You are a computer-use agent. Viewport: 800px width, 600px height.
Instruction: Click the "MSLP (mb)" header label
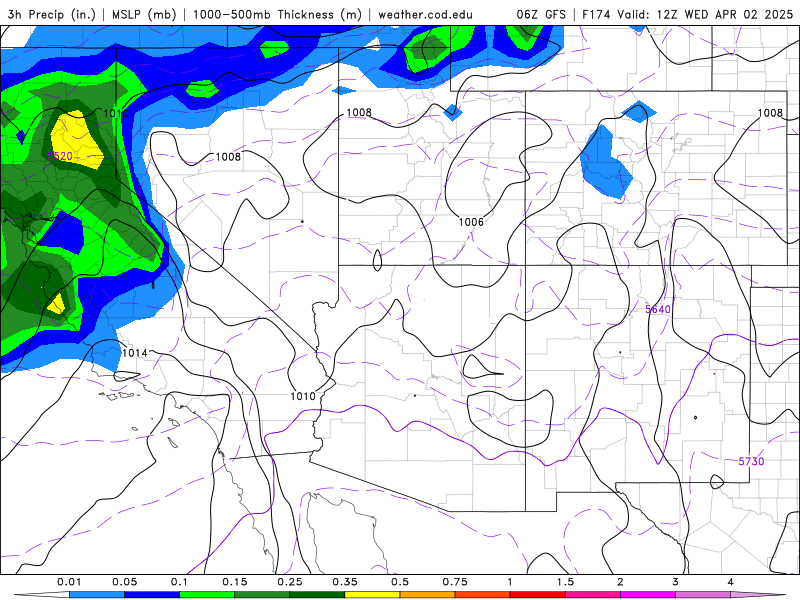click(144, 14)
